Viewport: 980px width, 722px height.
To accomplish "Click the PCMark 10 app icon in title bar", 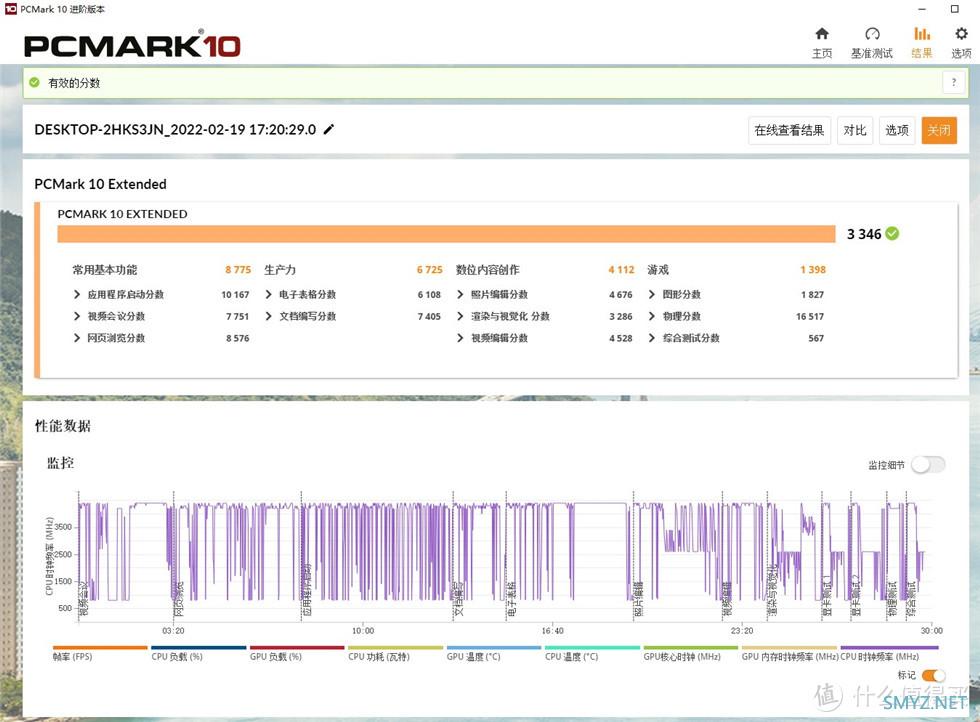I will click(x=11, y=9).
